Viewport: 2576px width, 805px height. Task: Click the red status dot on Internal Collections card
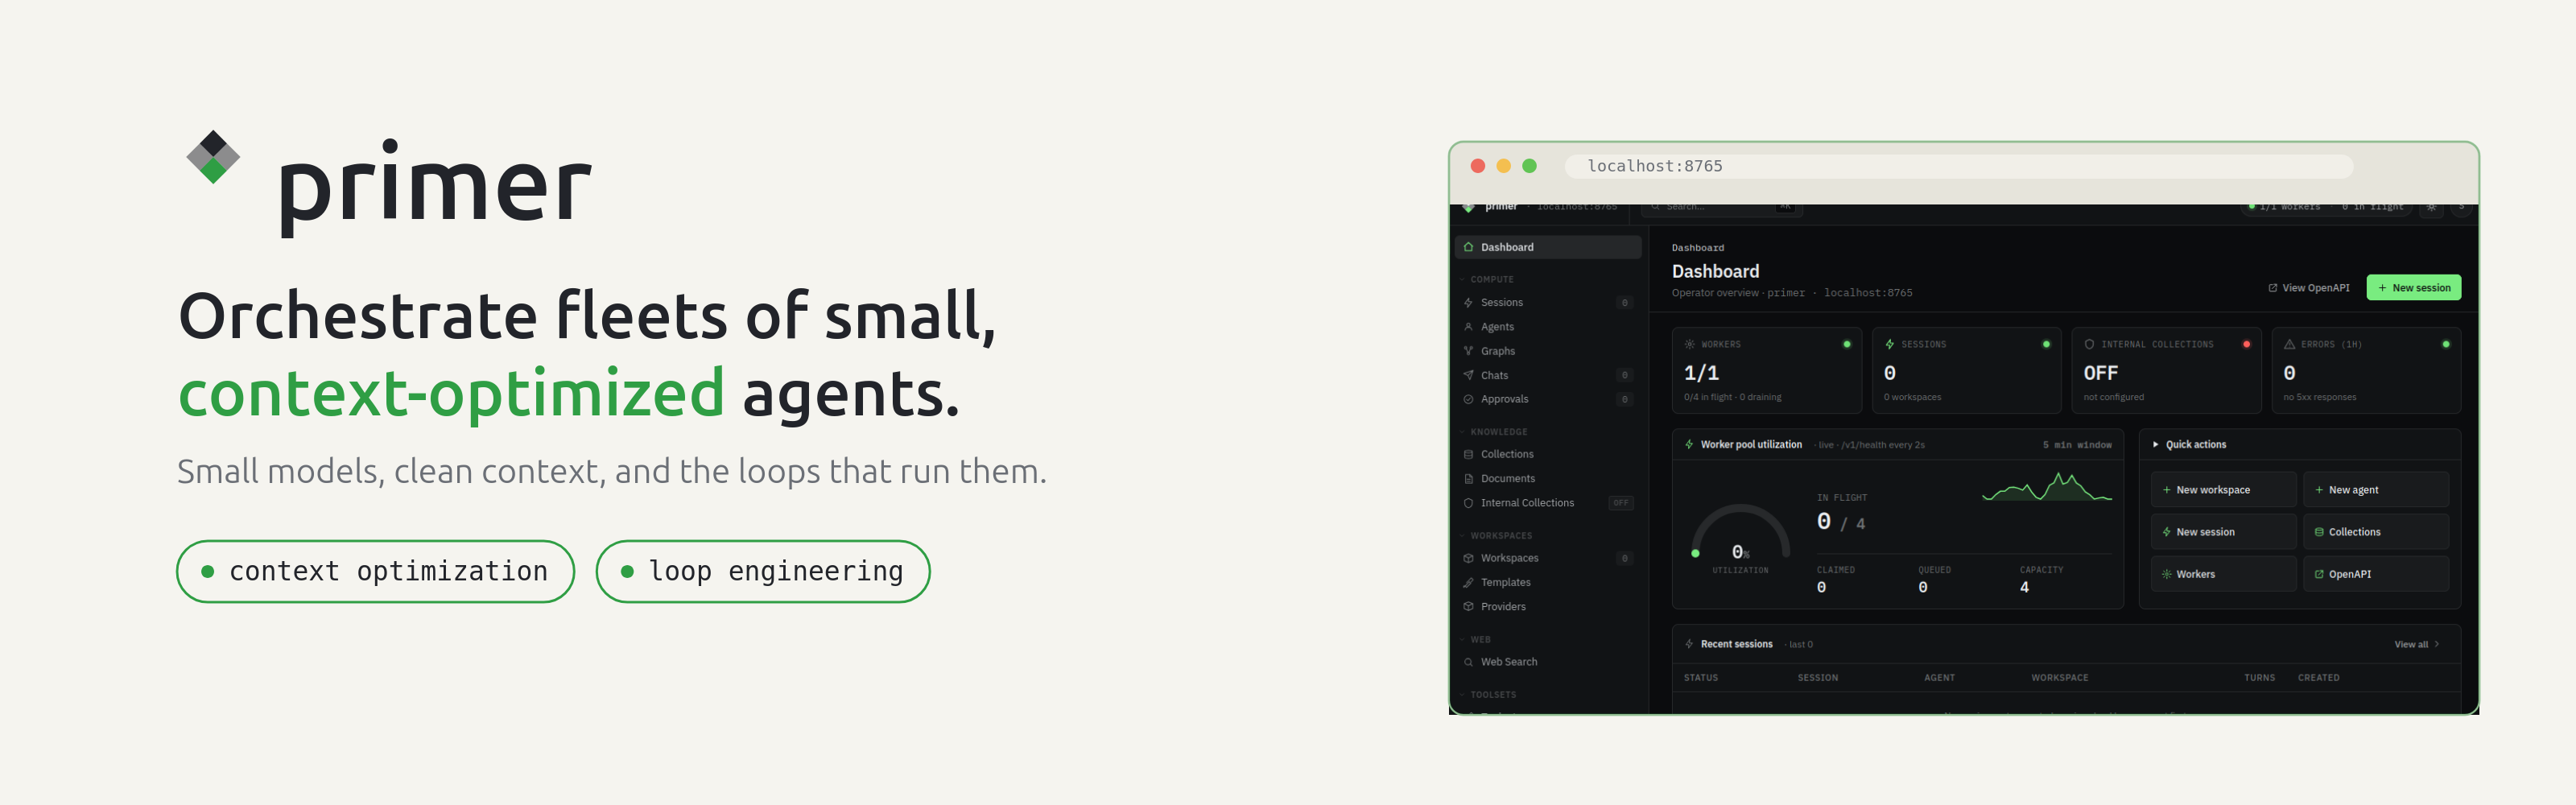pos(2246,344)
